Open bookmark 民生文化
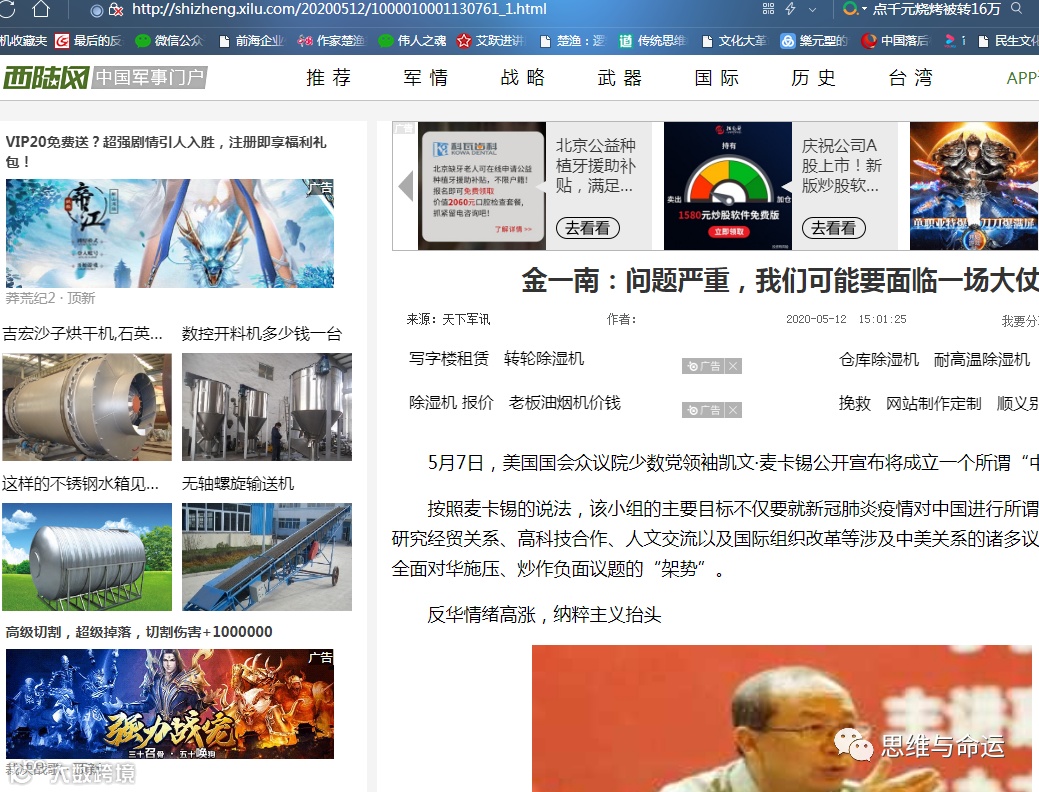This screenshot has height=792, width=1039. pyautogui.click(x=1008, y=40)
